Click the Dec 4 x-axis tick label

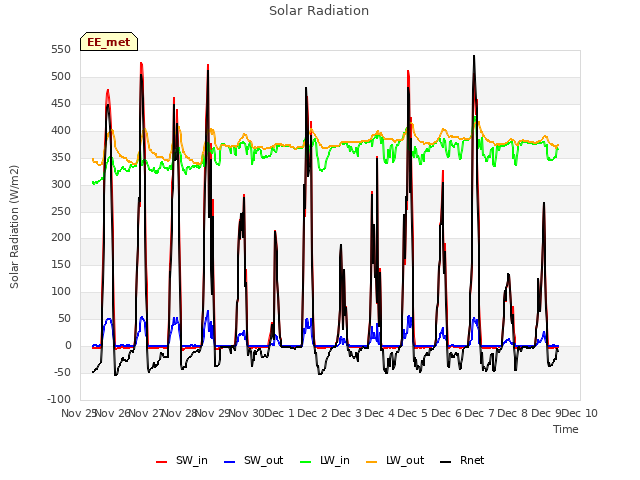point(379,413)
